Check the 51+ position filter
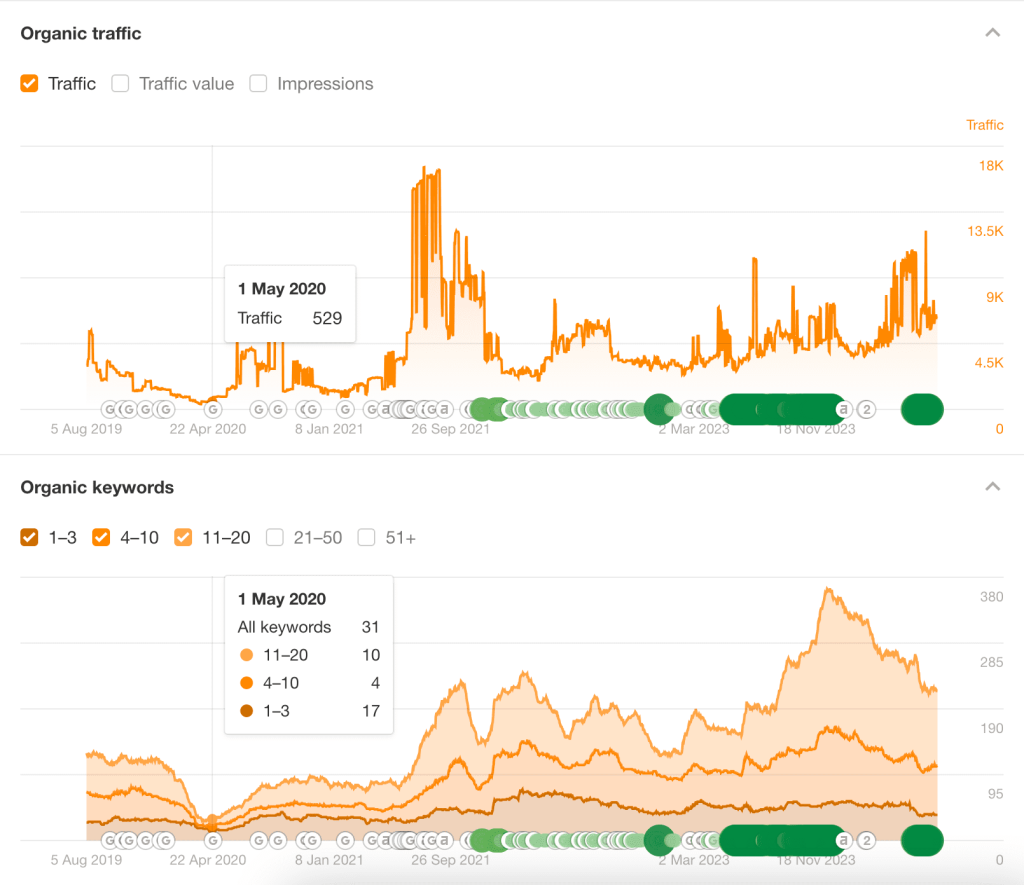 click(366, 538)
